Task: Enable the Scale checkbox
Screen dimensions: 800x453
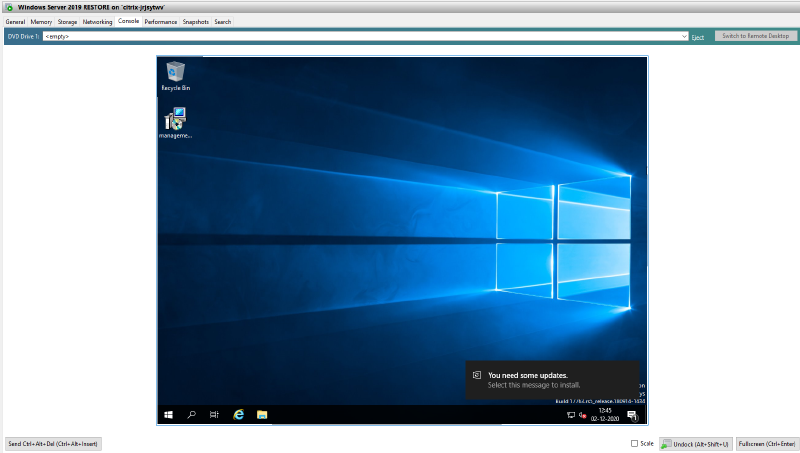Action: (634, 444)
